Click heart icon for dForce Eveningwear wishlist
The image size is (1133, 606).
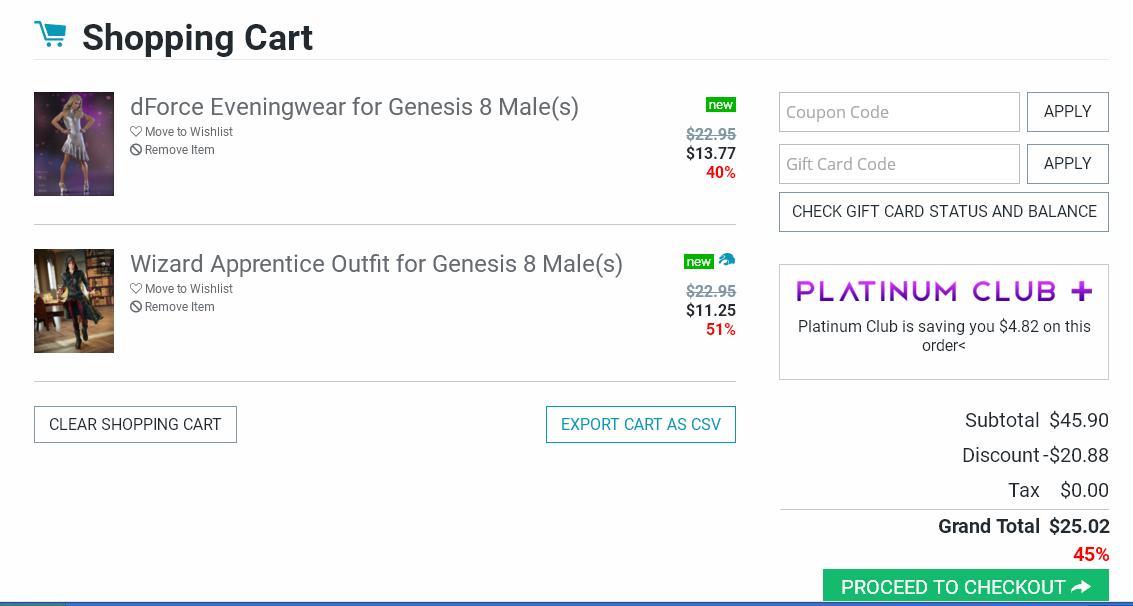[x=136, y=132]
